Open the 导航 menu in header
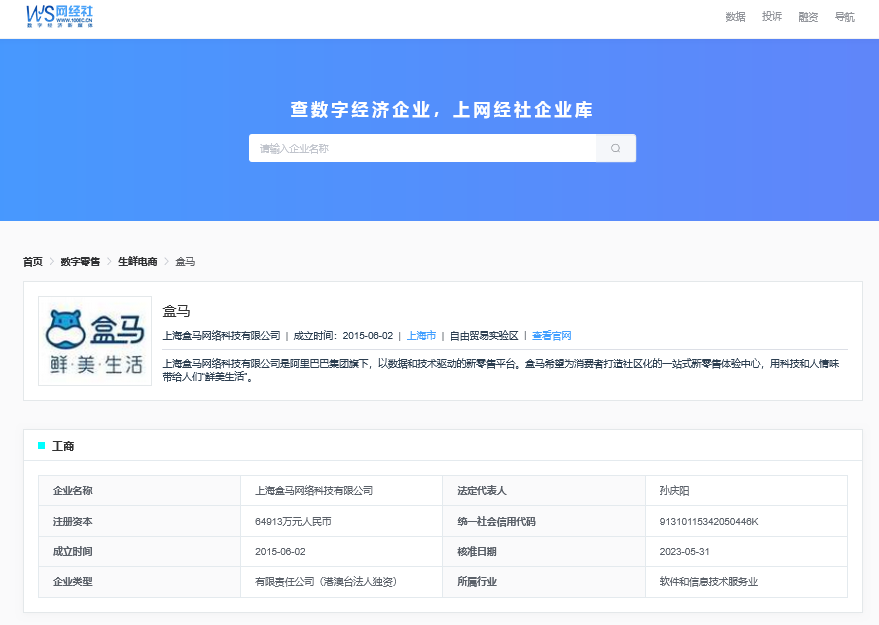The image size is (879, 625). 844,17
